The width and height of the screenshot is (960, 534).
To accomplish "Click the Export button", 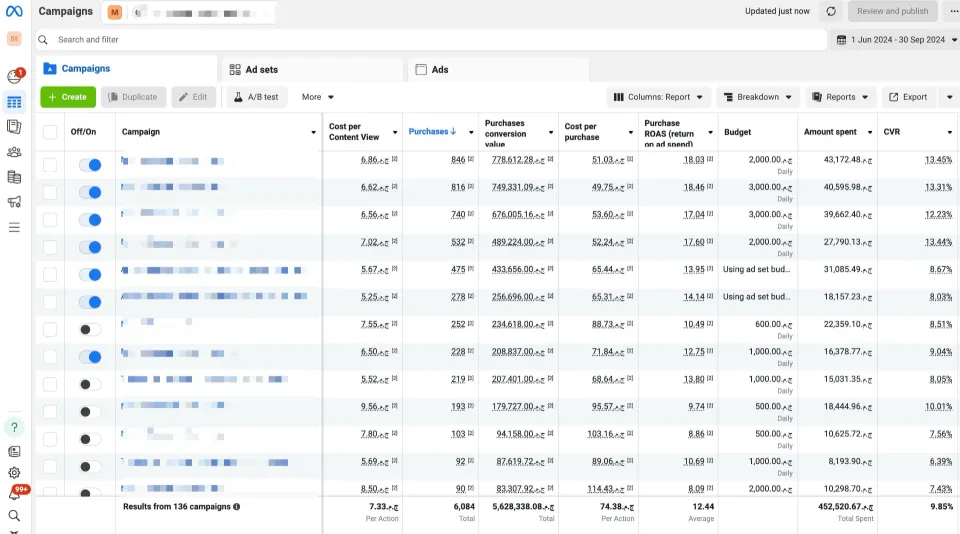I will 908,97.
